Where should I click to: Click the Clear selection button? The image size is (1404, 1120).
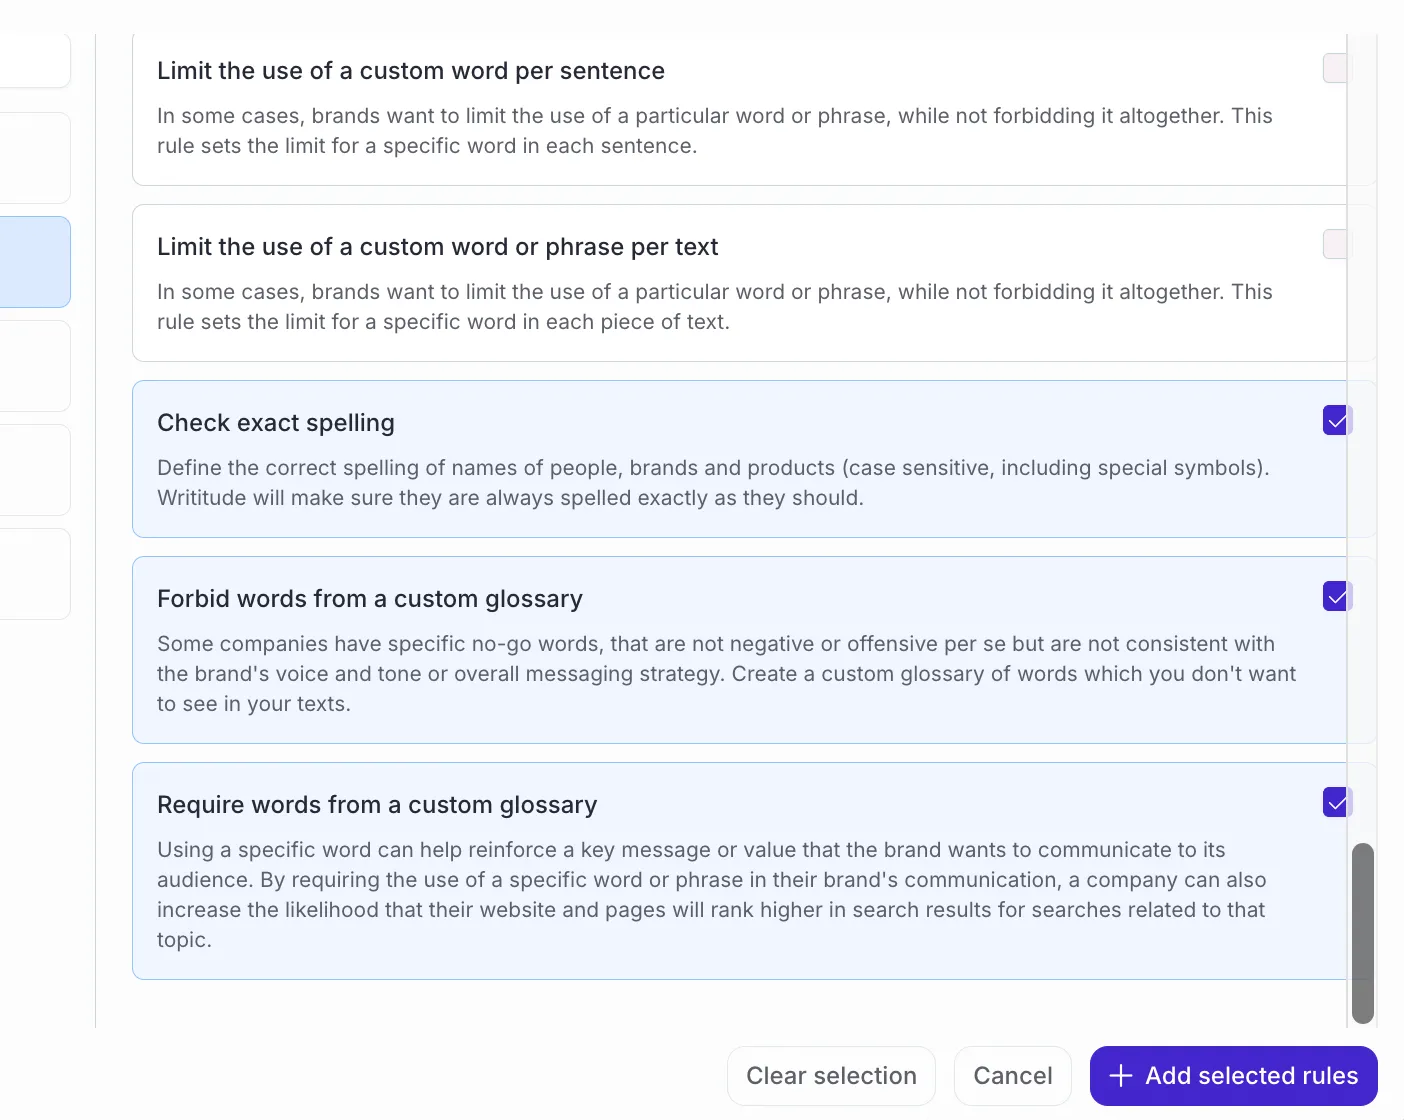[x=830, y=1075]
